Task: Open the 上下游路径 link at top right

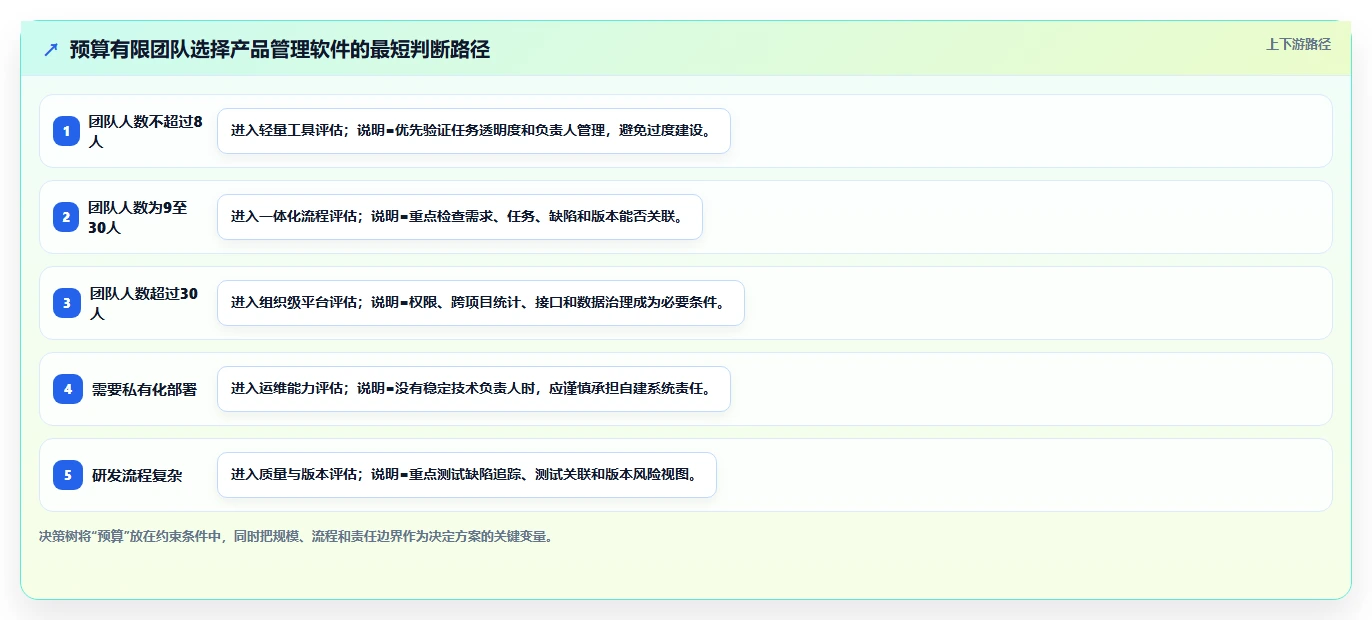Action: tap(1298, 44)
